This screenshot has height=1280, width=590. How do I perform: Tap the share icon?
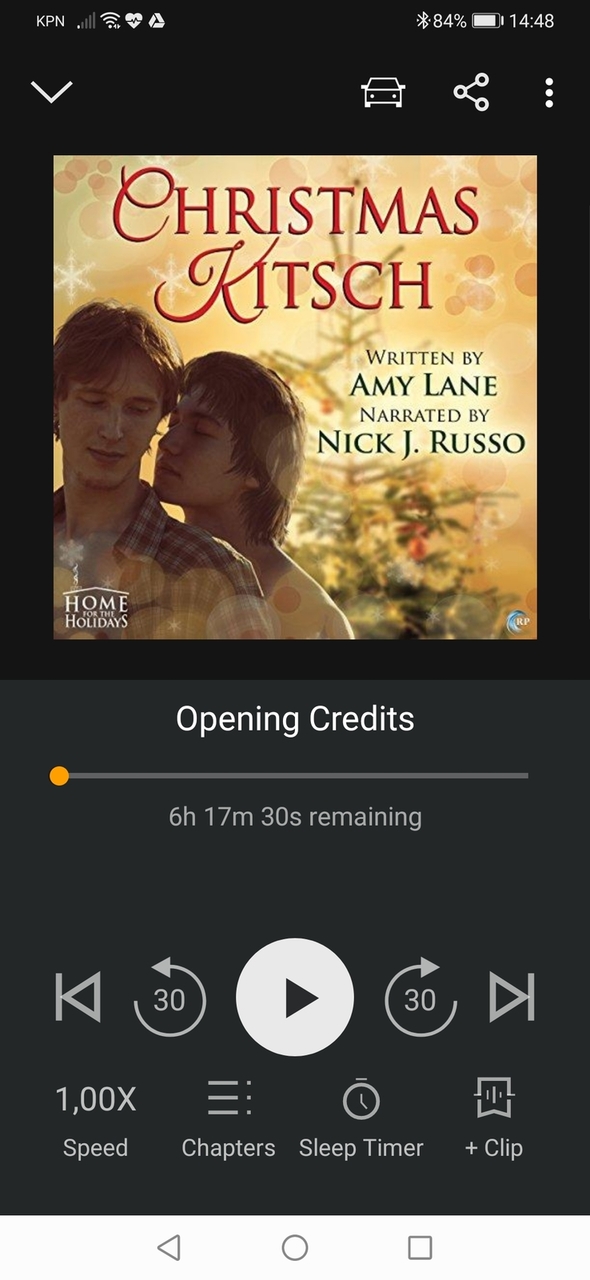tap(471, 92)
